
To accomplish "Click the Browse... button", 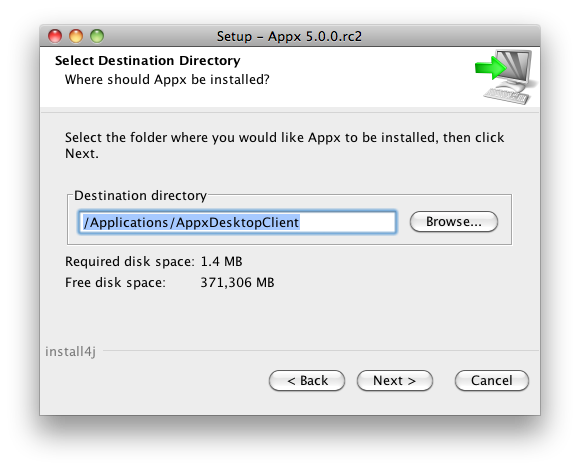I will pyautogui.click(x=453, y=222).
